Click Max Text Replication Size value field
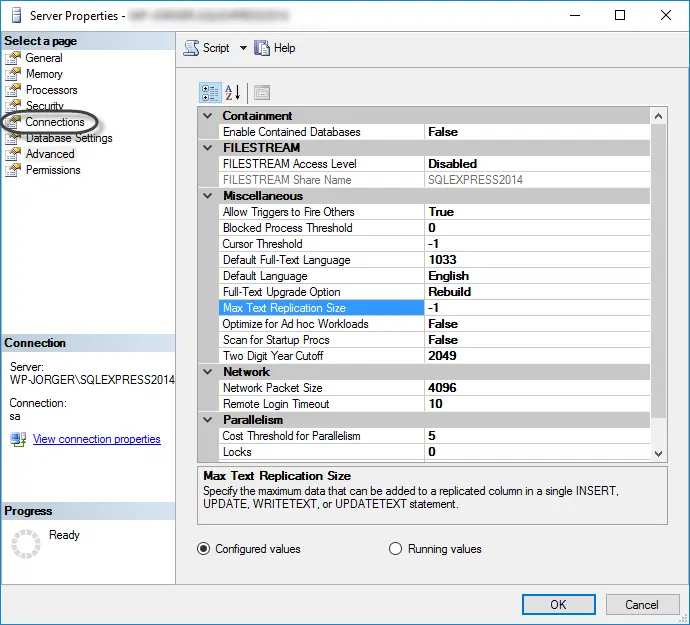Image resolution: width=690 pixels, height=625 pixels. click(x=537, y=308)
